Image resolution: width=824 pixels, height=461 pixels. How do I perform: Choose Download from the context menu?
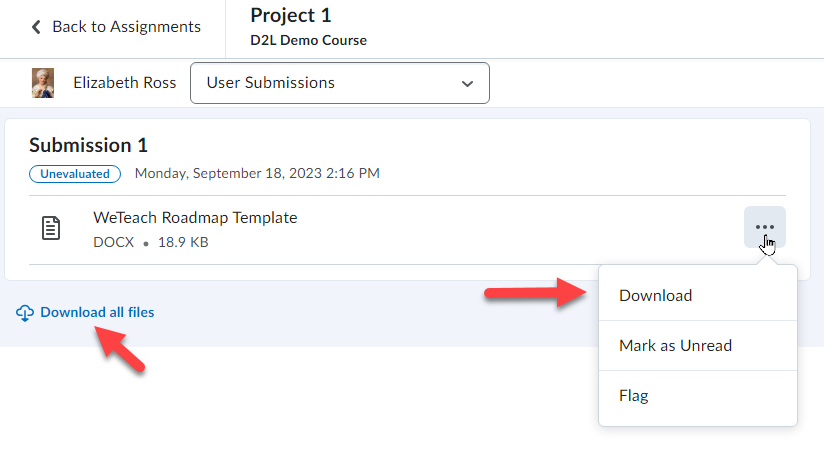tap(656, 295)
